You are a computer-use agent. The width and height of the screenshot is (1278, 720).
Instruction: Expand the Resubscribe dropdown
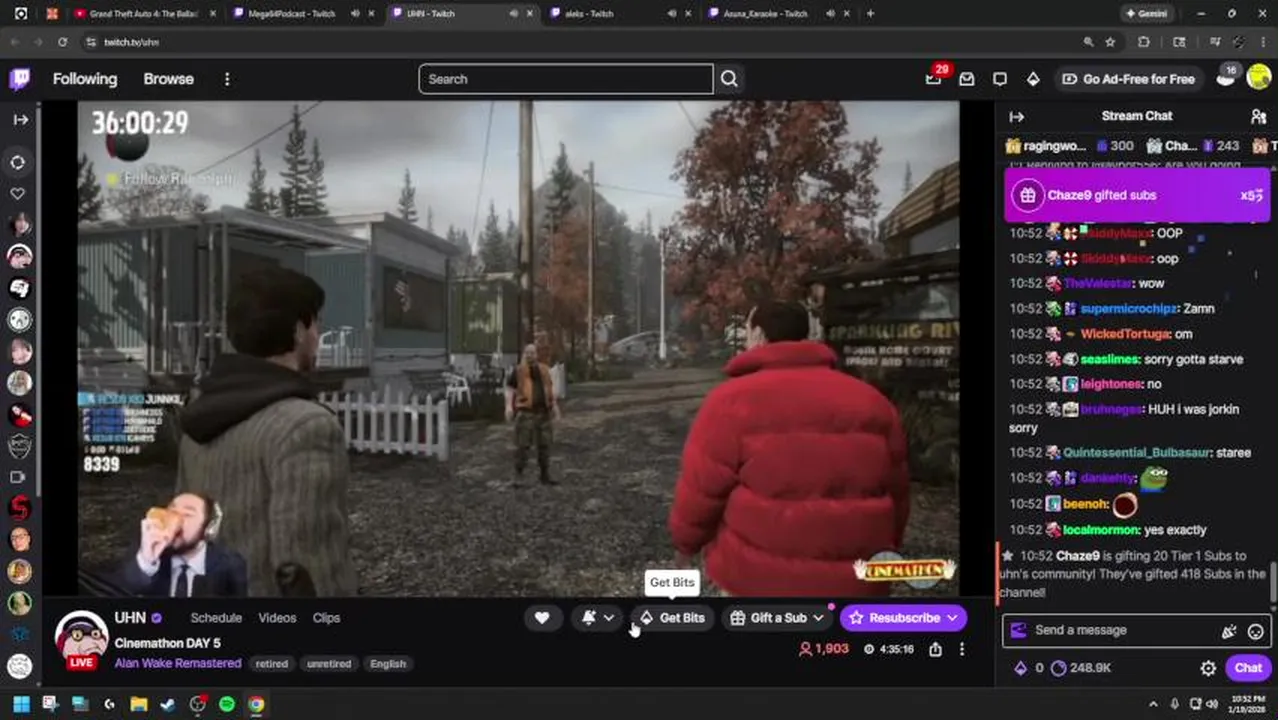pos(952,618)
